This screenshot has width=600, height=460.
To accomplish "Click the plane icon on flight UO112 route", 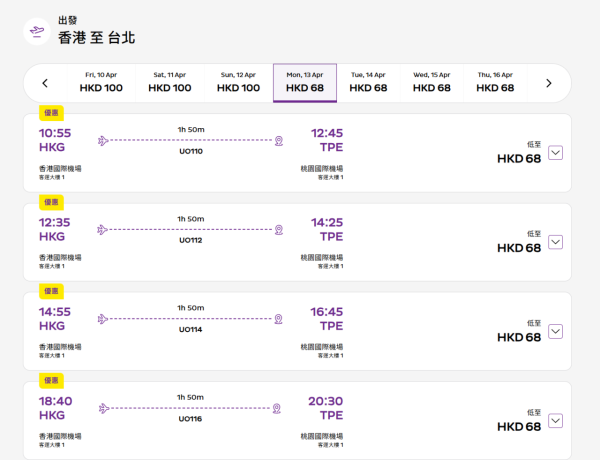I will click(x=102, y=229).
